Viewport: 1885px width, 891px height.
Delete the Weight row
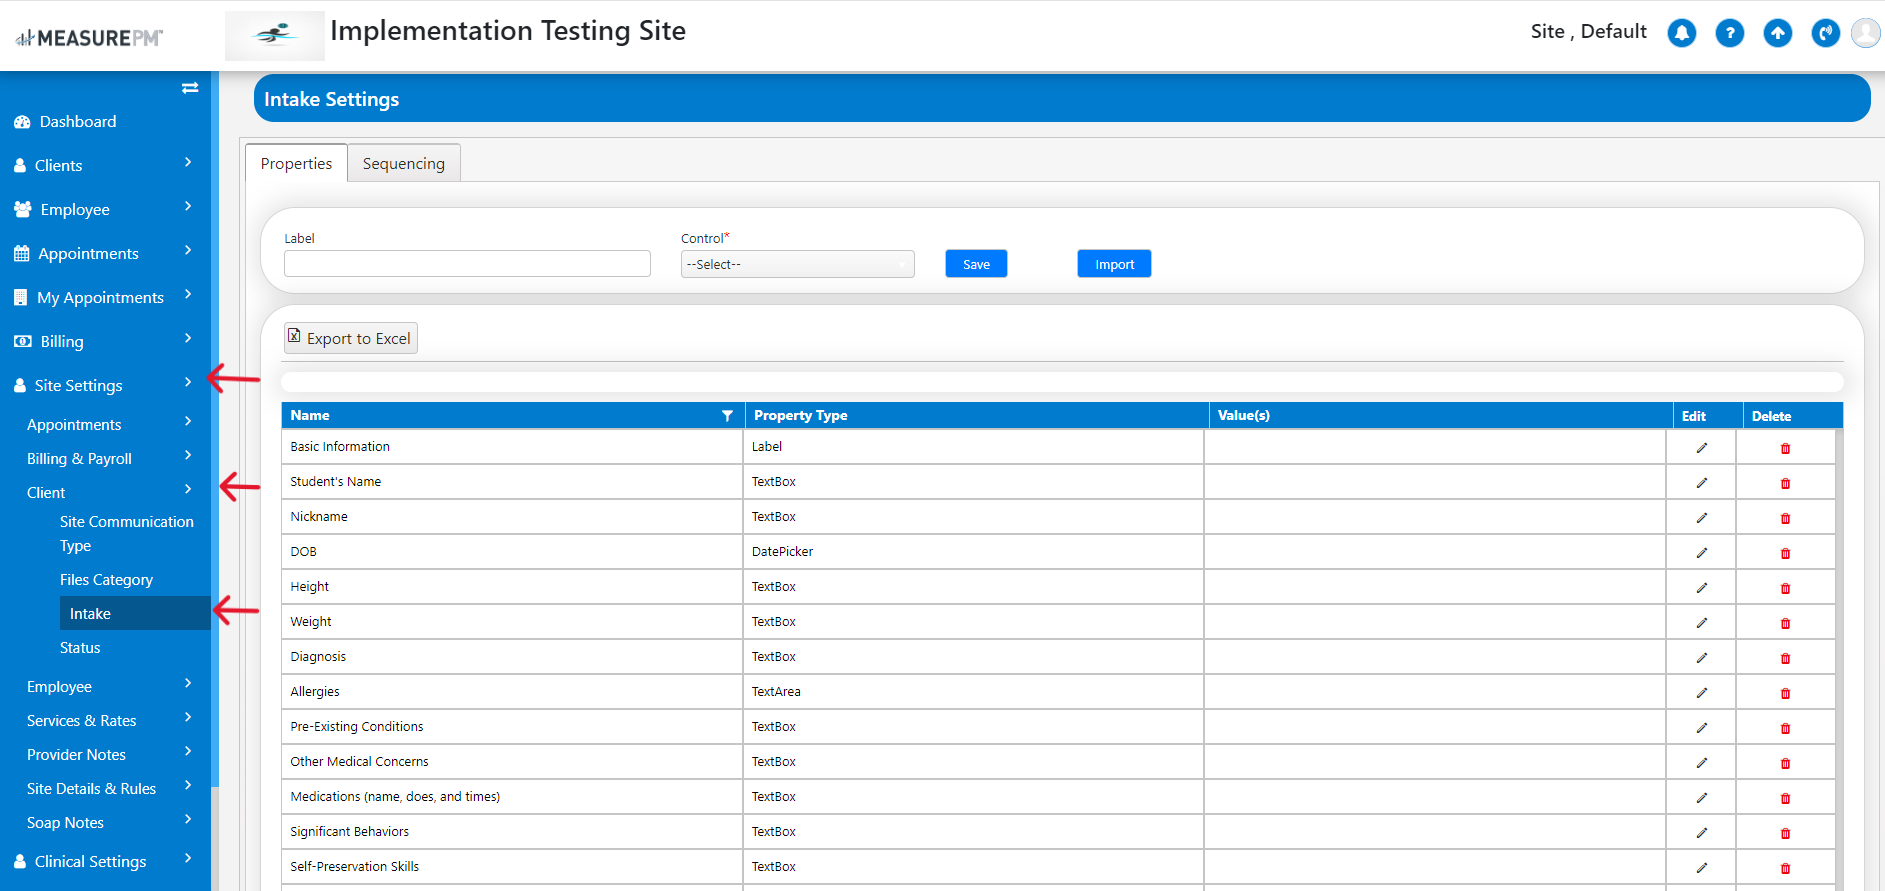tap(1785, 623)
